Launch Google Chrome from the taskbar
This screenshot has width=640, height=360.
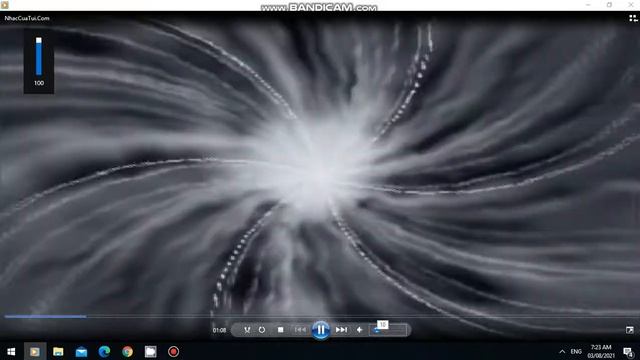point(127,351)
